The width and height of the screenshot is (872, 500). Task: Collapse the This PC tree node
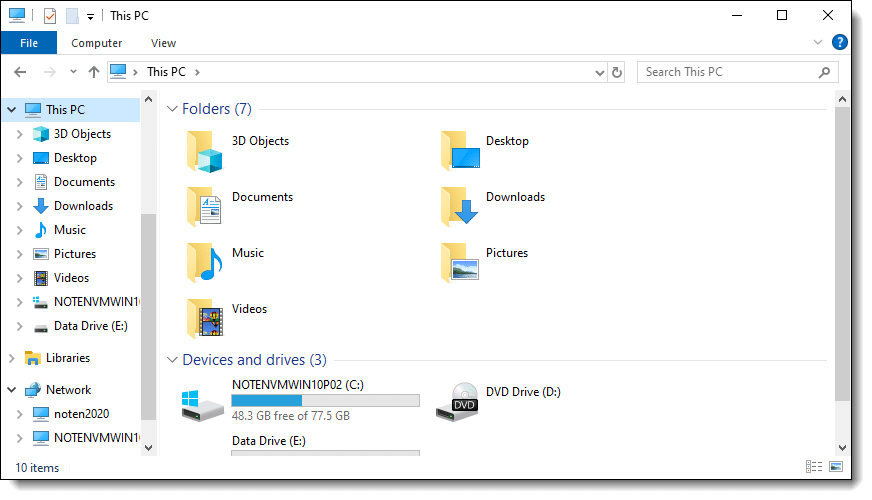pyautogui.click(x=11, y=110)
